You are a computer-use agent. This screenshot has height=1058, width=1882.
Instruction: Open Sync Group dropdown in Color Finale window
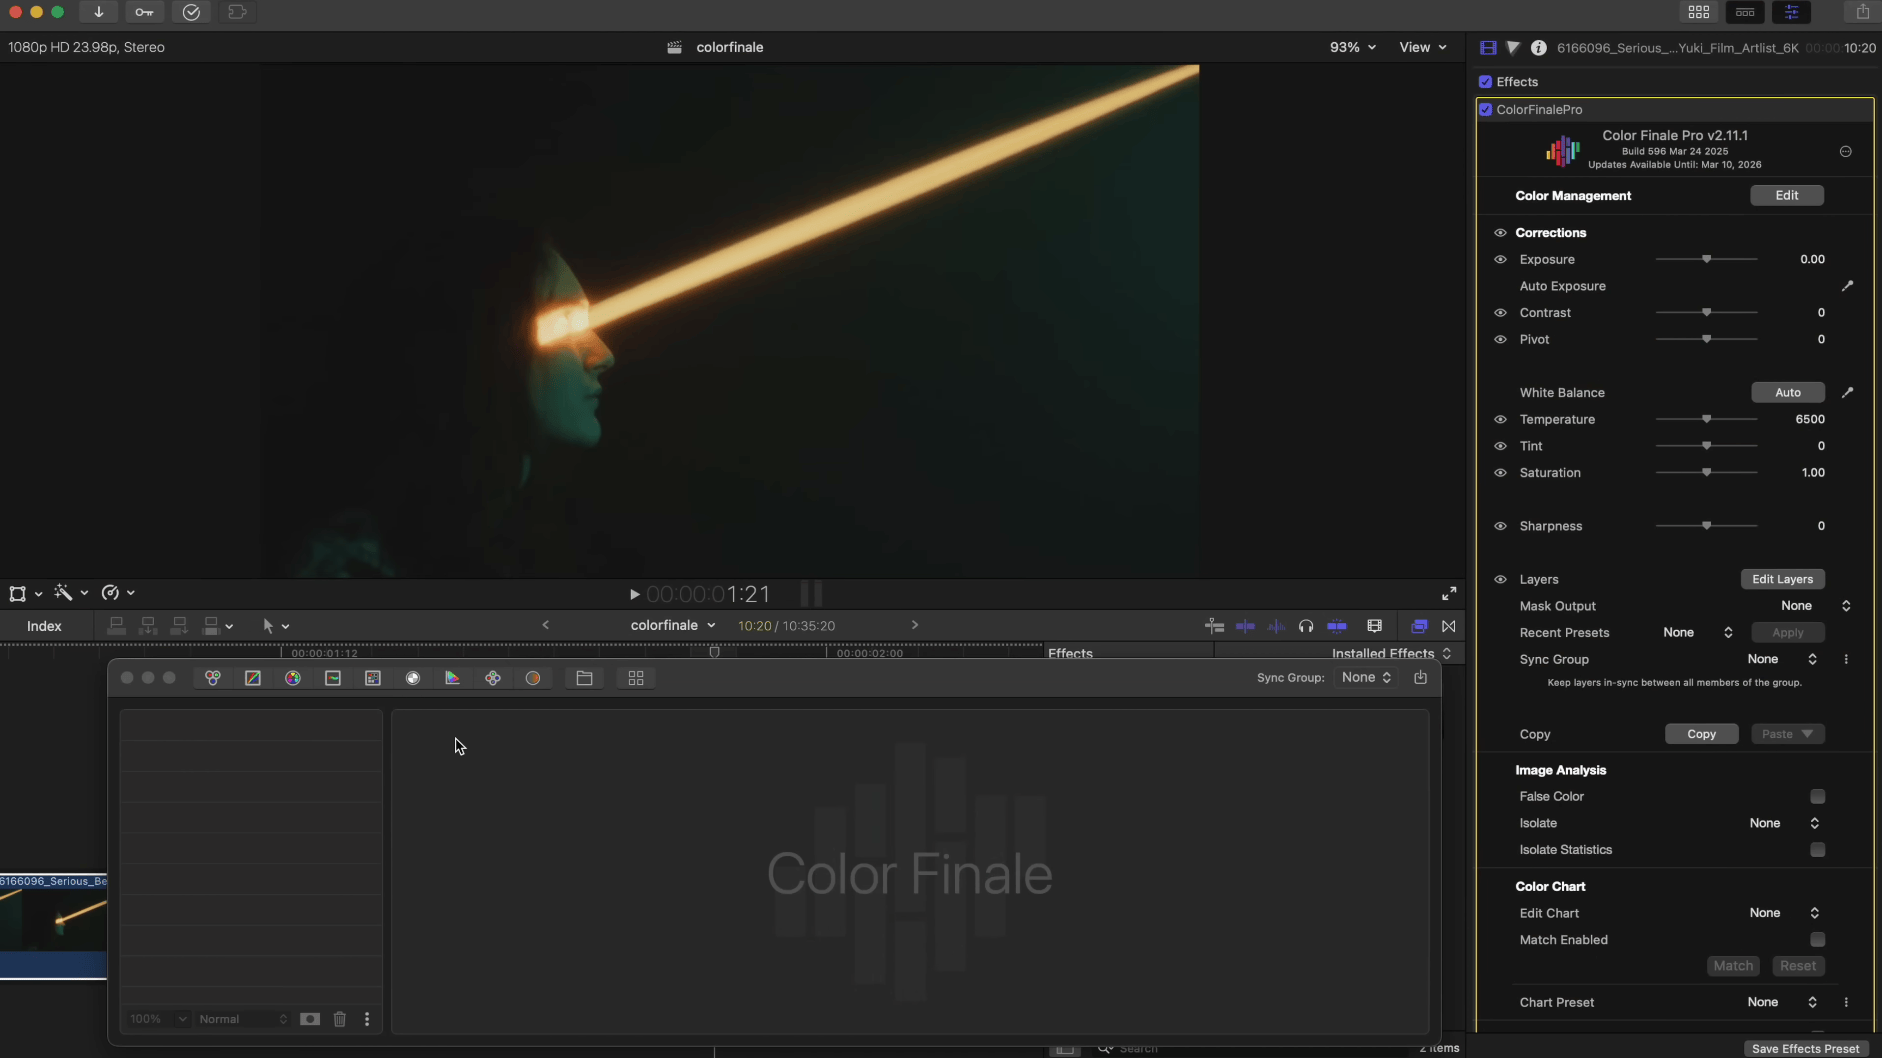[1366, 677]
